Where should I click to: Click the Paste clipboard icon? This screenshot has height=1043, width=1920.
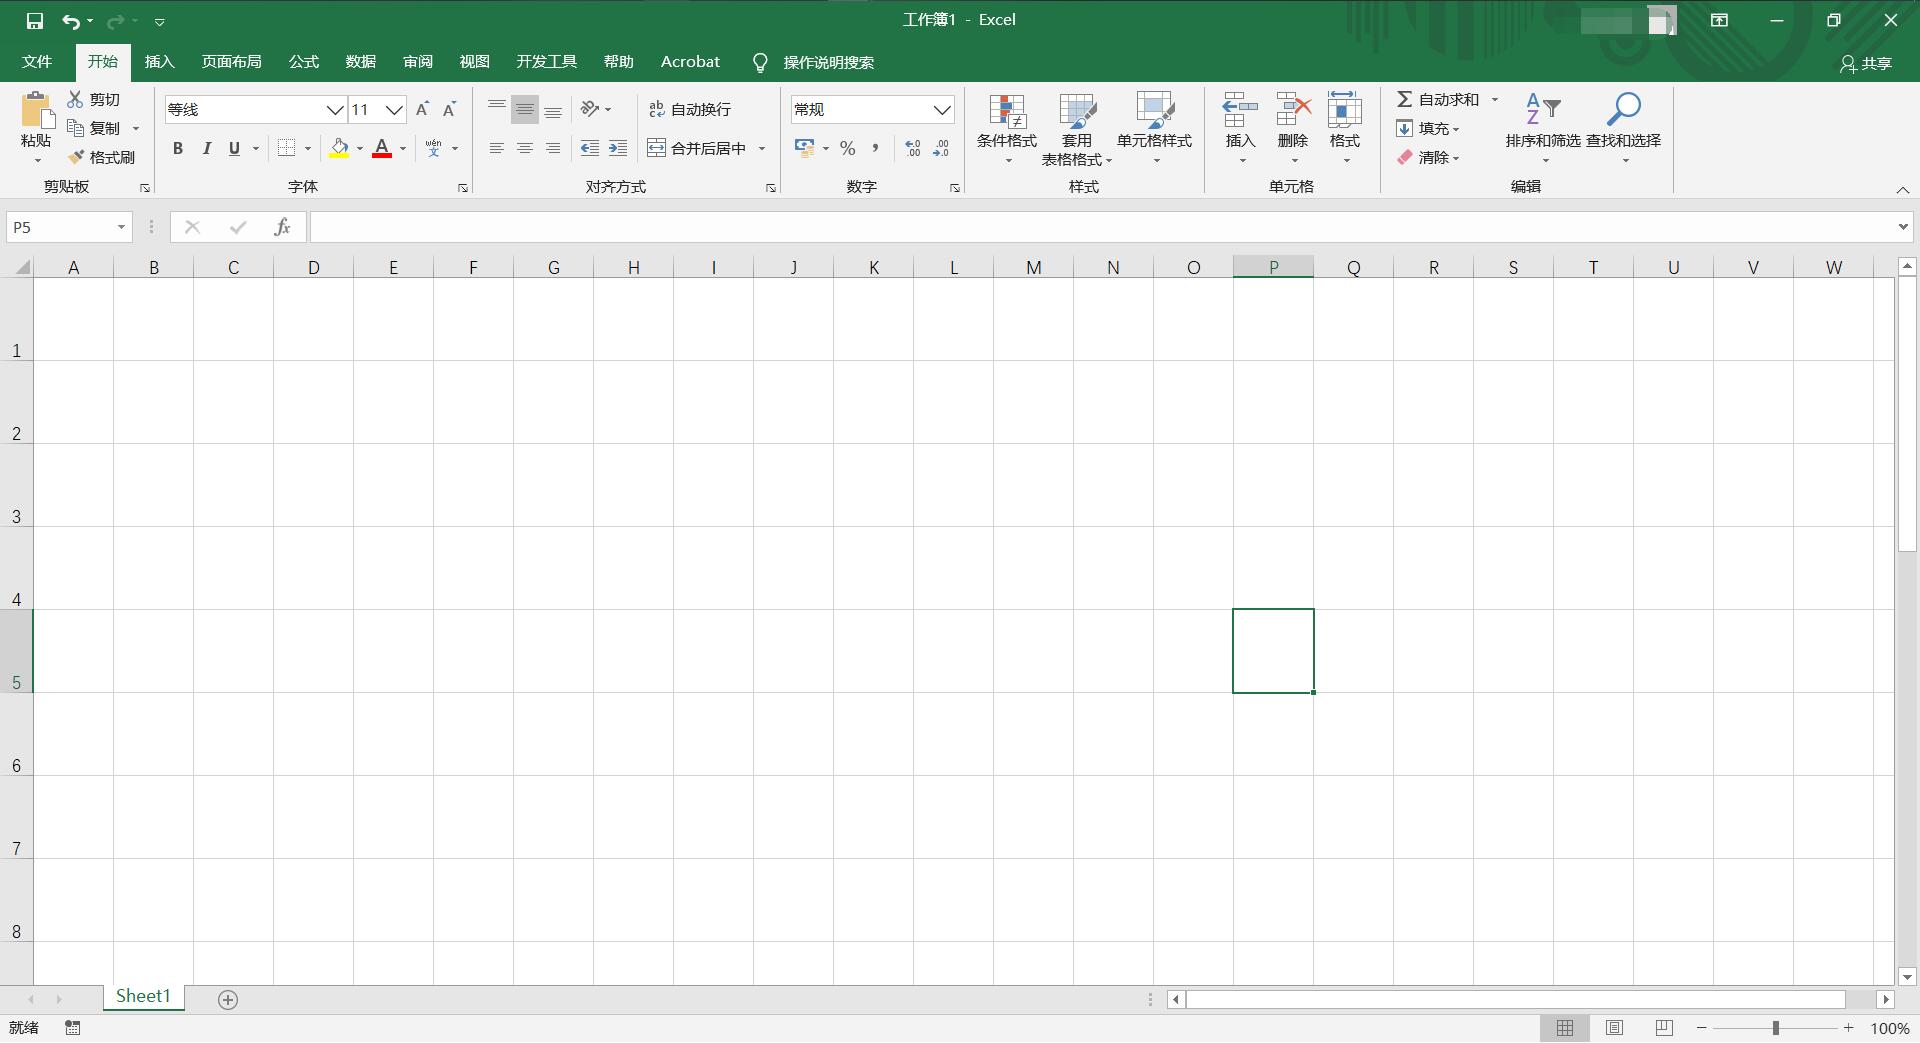tap(36, 111)
